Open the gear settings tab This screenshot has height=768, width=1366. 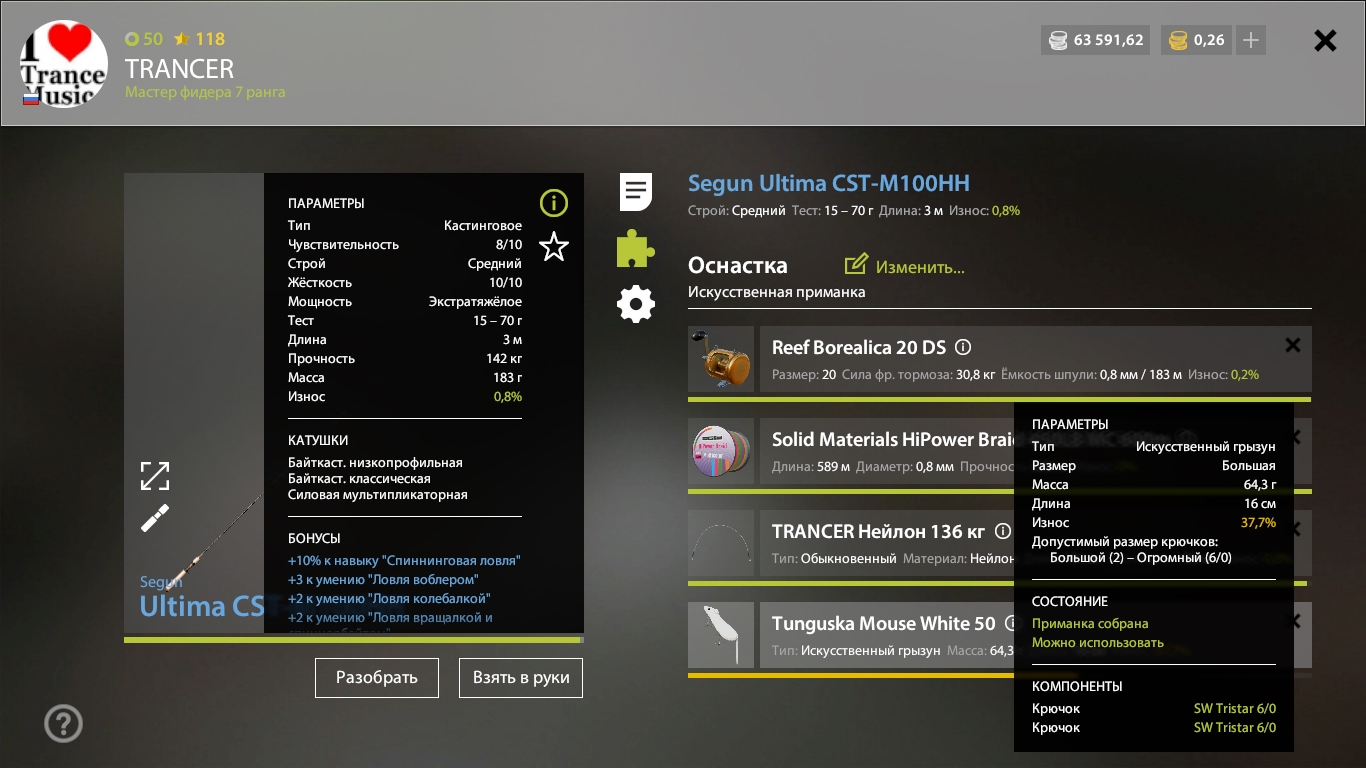pos(636,304)
